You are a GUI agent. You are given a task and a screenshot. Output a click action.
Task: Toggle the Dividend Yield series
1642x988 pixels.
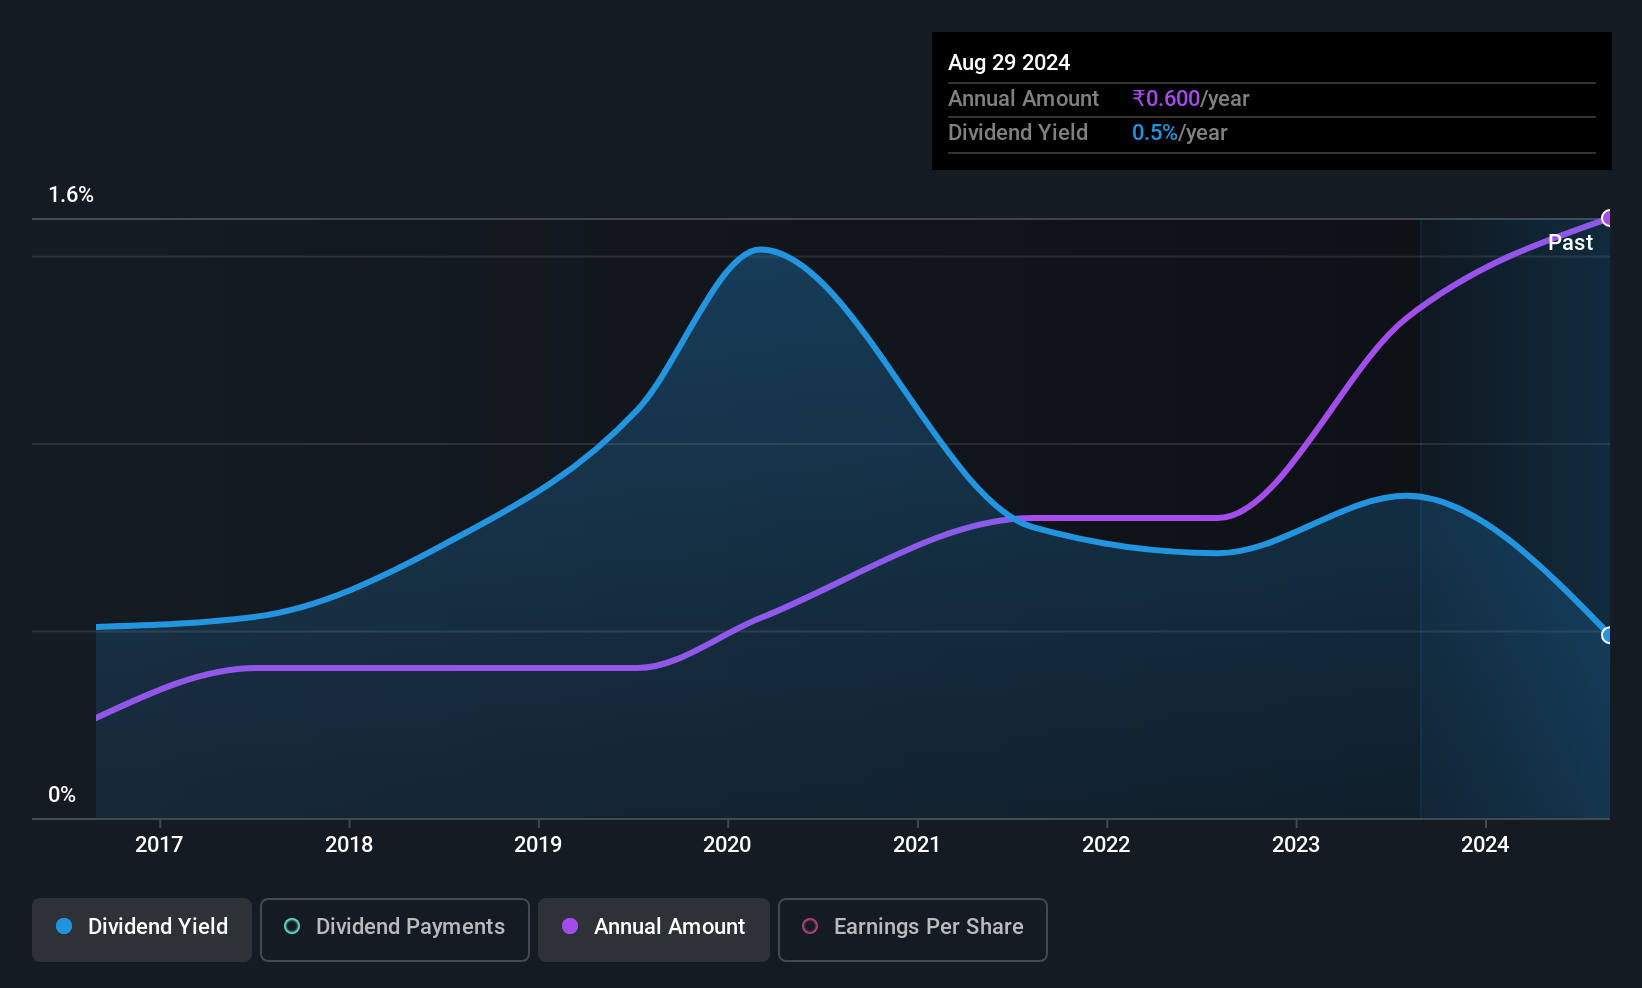(x=142, y=930)
